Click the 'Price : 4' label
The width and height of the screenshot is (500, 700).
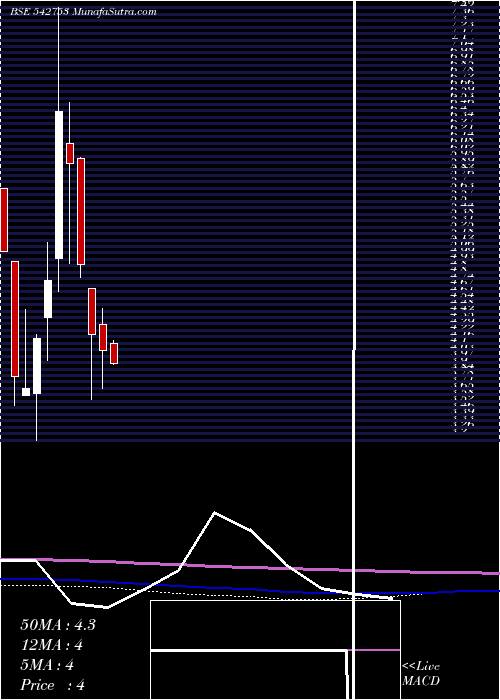pyautogui.click(x=52, y=685)
